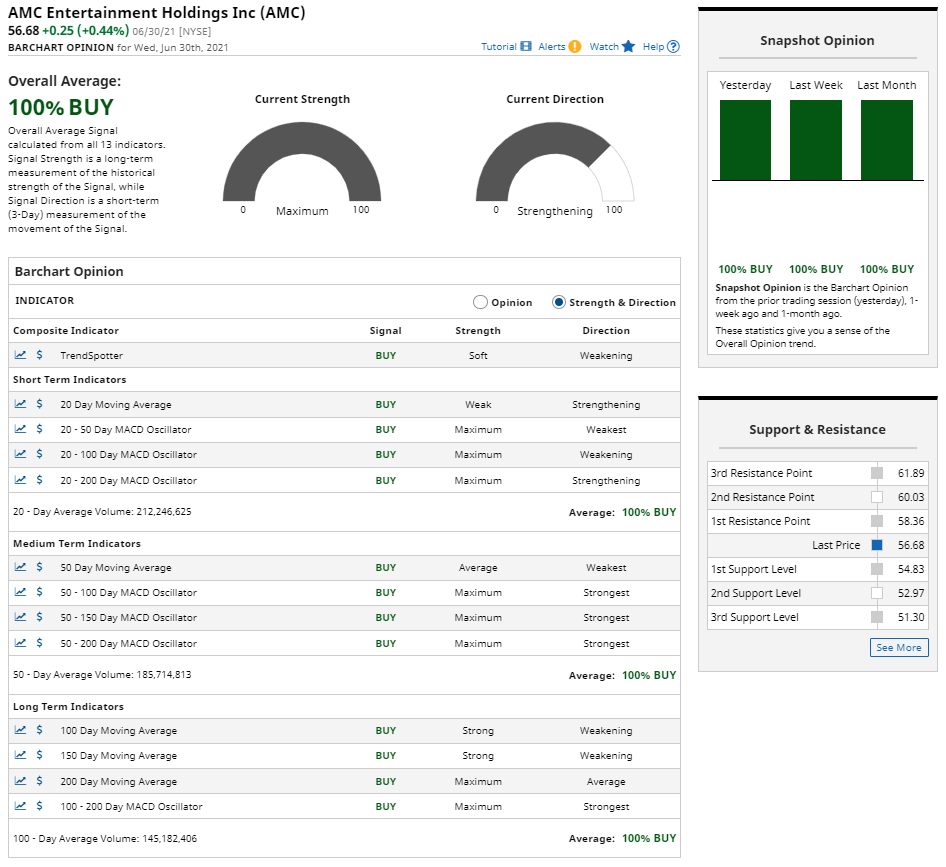Click dollar icon for 20 Day Moving Average
Image resolution: width=946 pixels, height=867 pixels.
click(x=39, y=405)
